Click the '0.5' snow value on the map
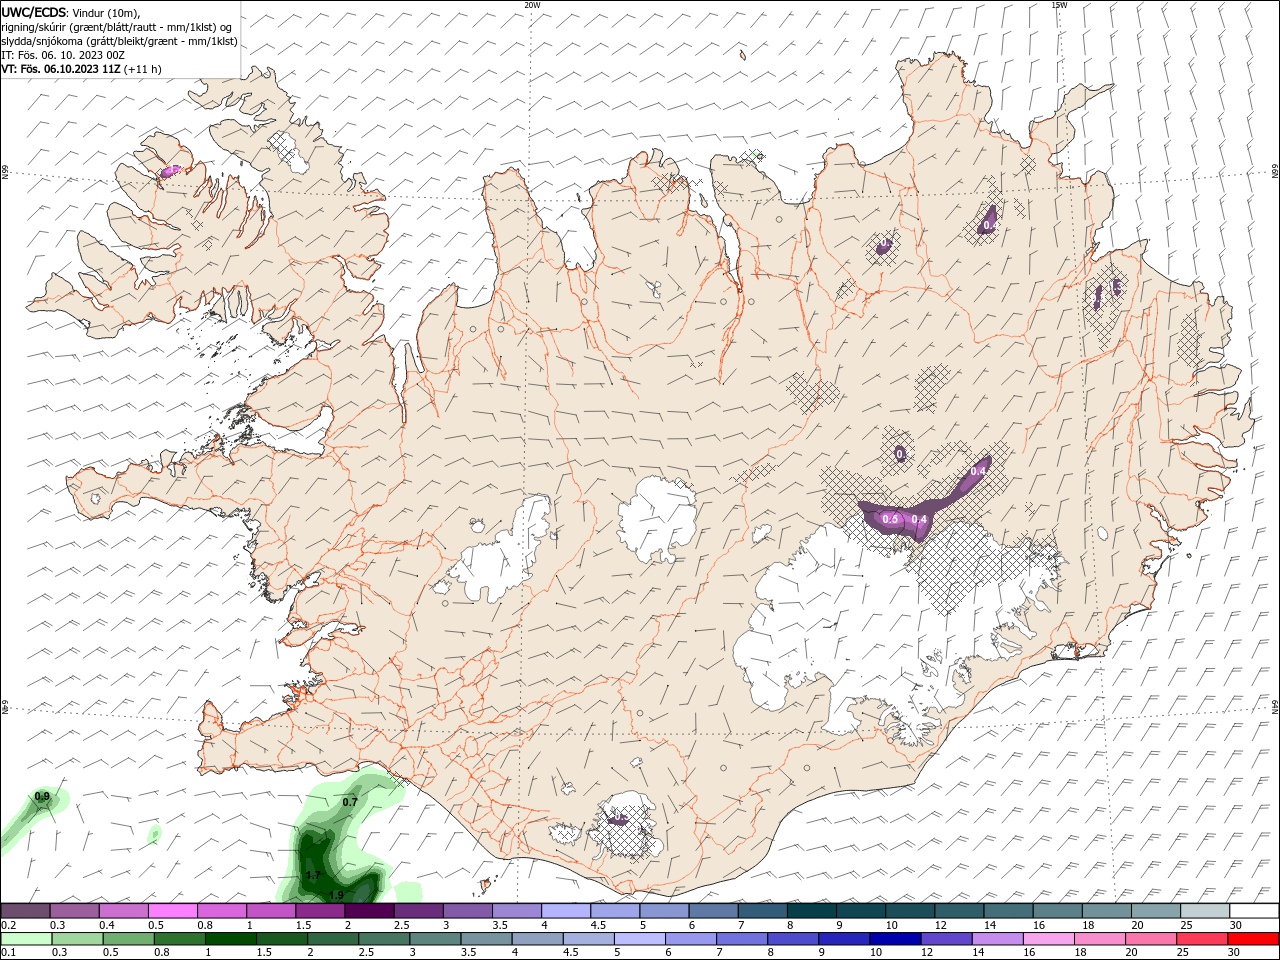 [x=890, y=519]
